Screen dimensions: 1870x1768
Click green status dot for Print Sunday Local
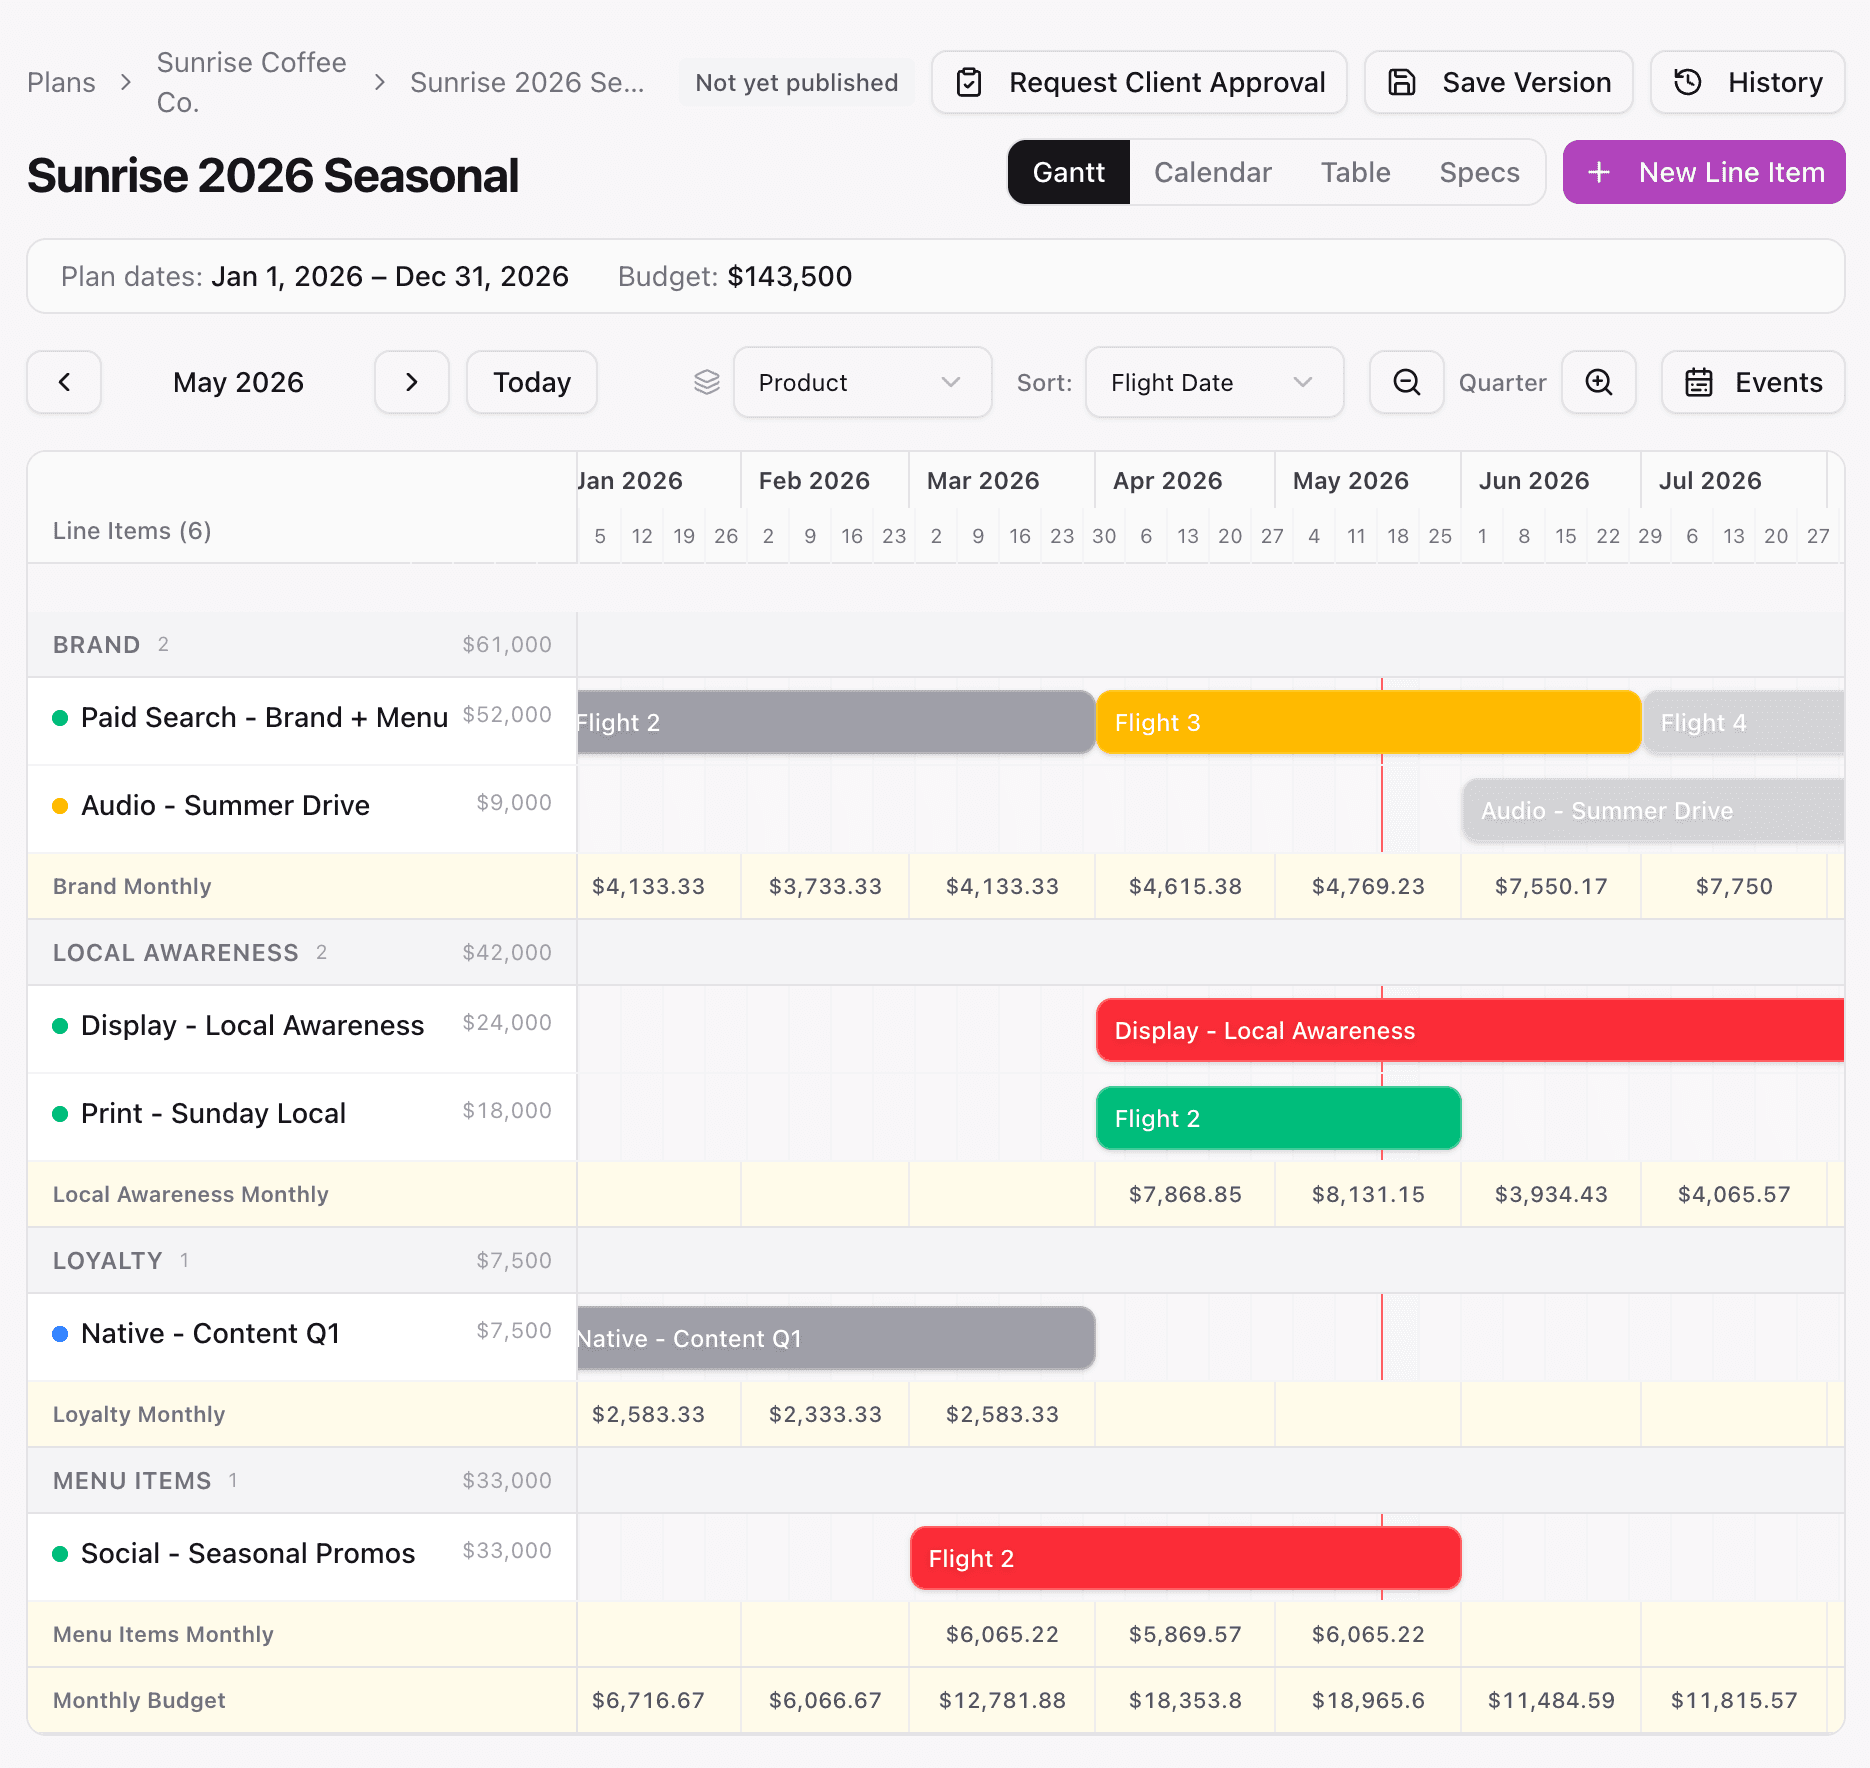click(60, 1114)
